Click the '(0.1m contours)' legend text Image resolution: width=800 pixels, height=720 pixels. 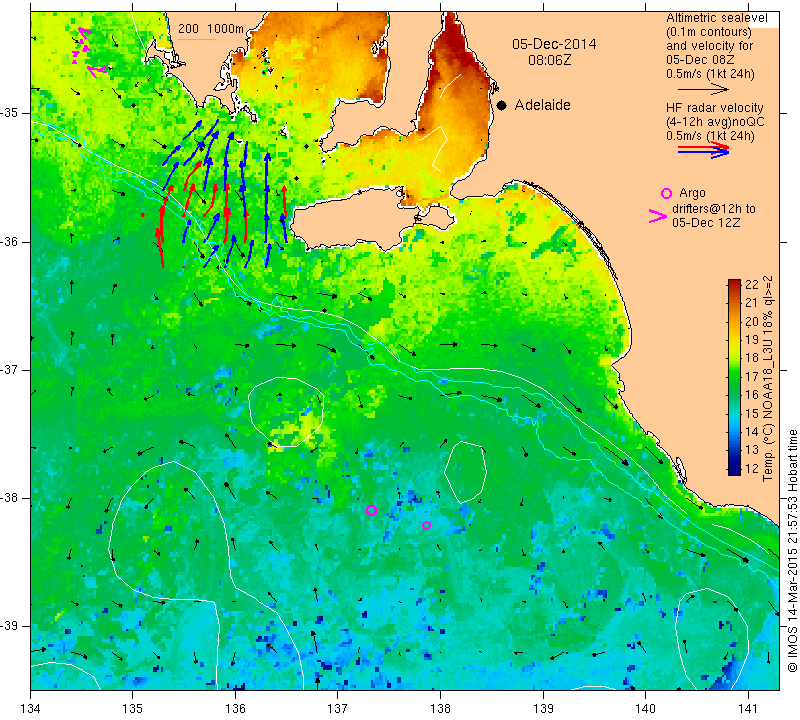(x=709, y=32)
